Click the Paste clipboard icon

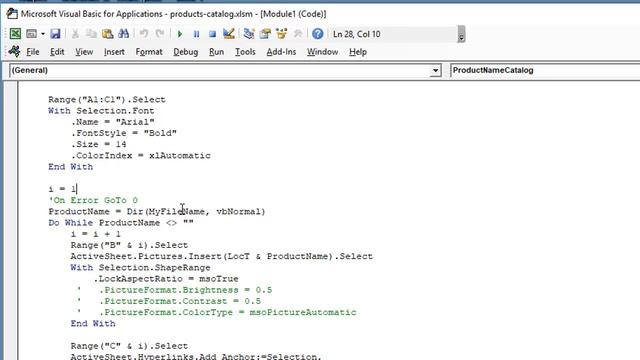[x=107, y=34]
